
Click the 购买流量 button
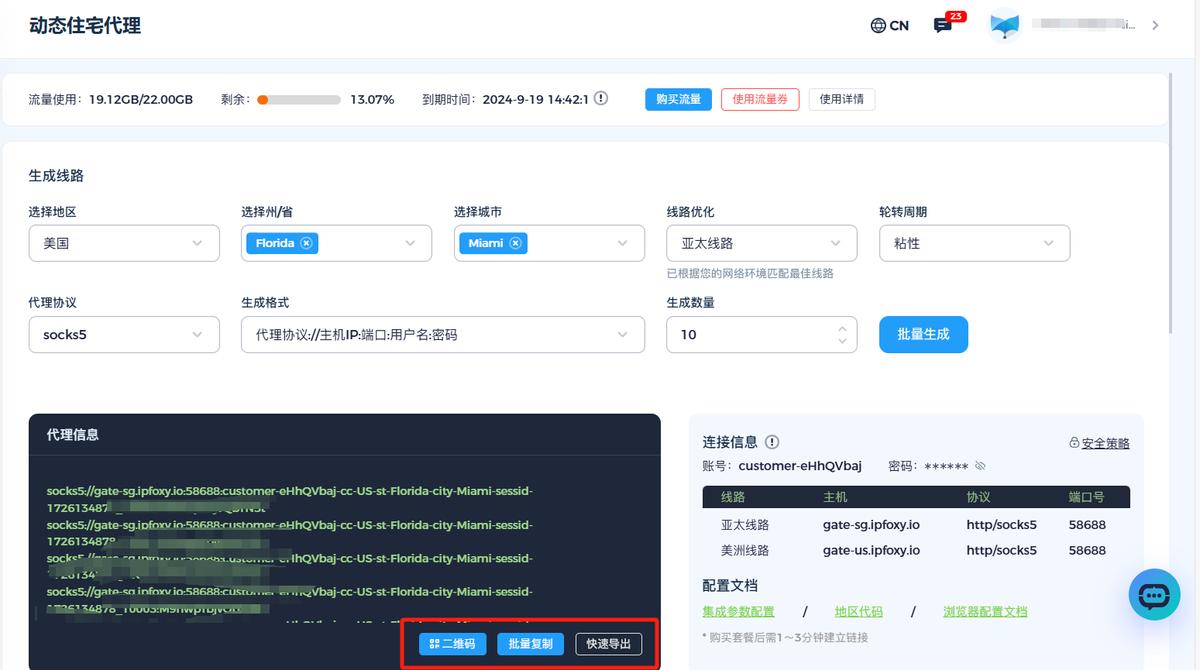pyautogui.click(x=678, y=99)
